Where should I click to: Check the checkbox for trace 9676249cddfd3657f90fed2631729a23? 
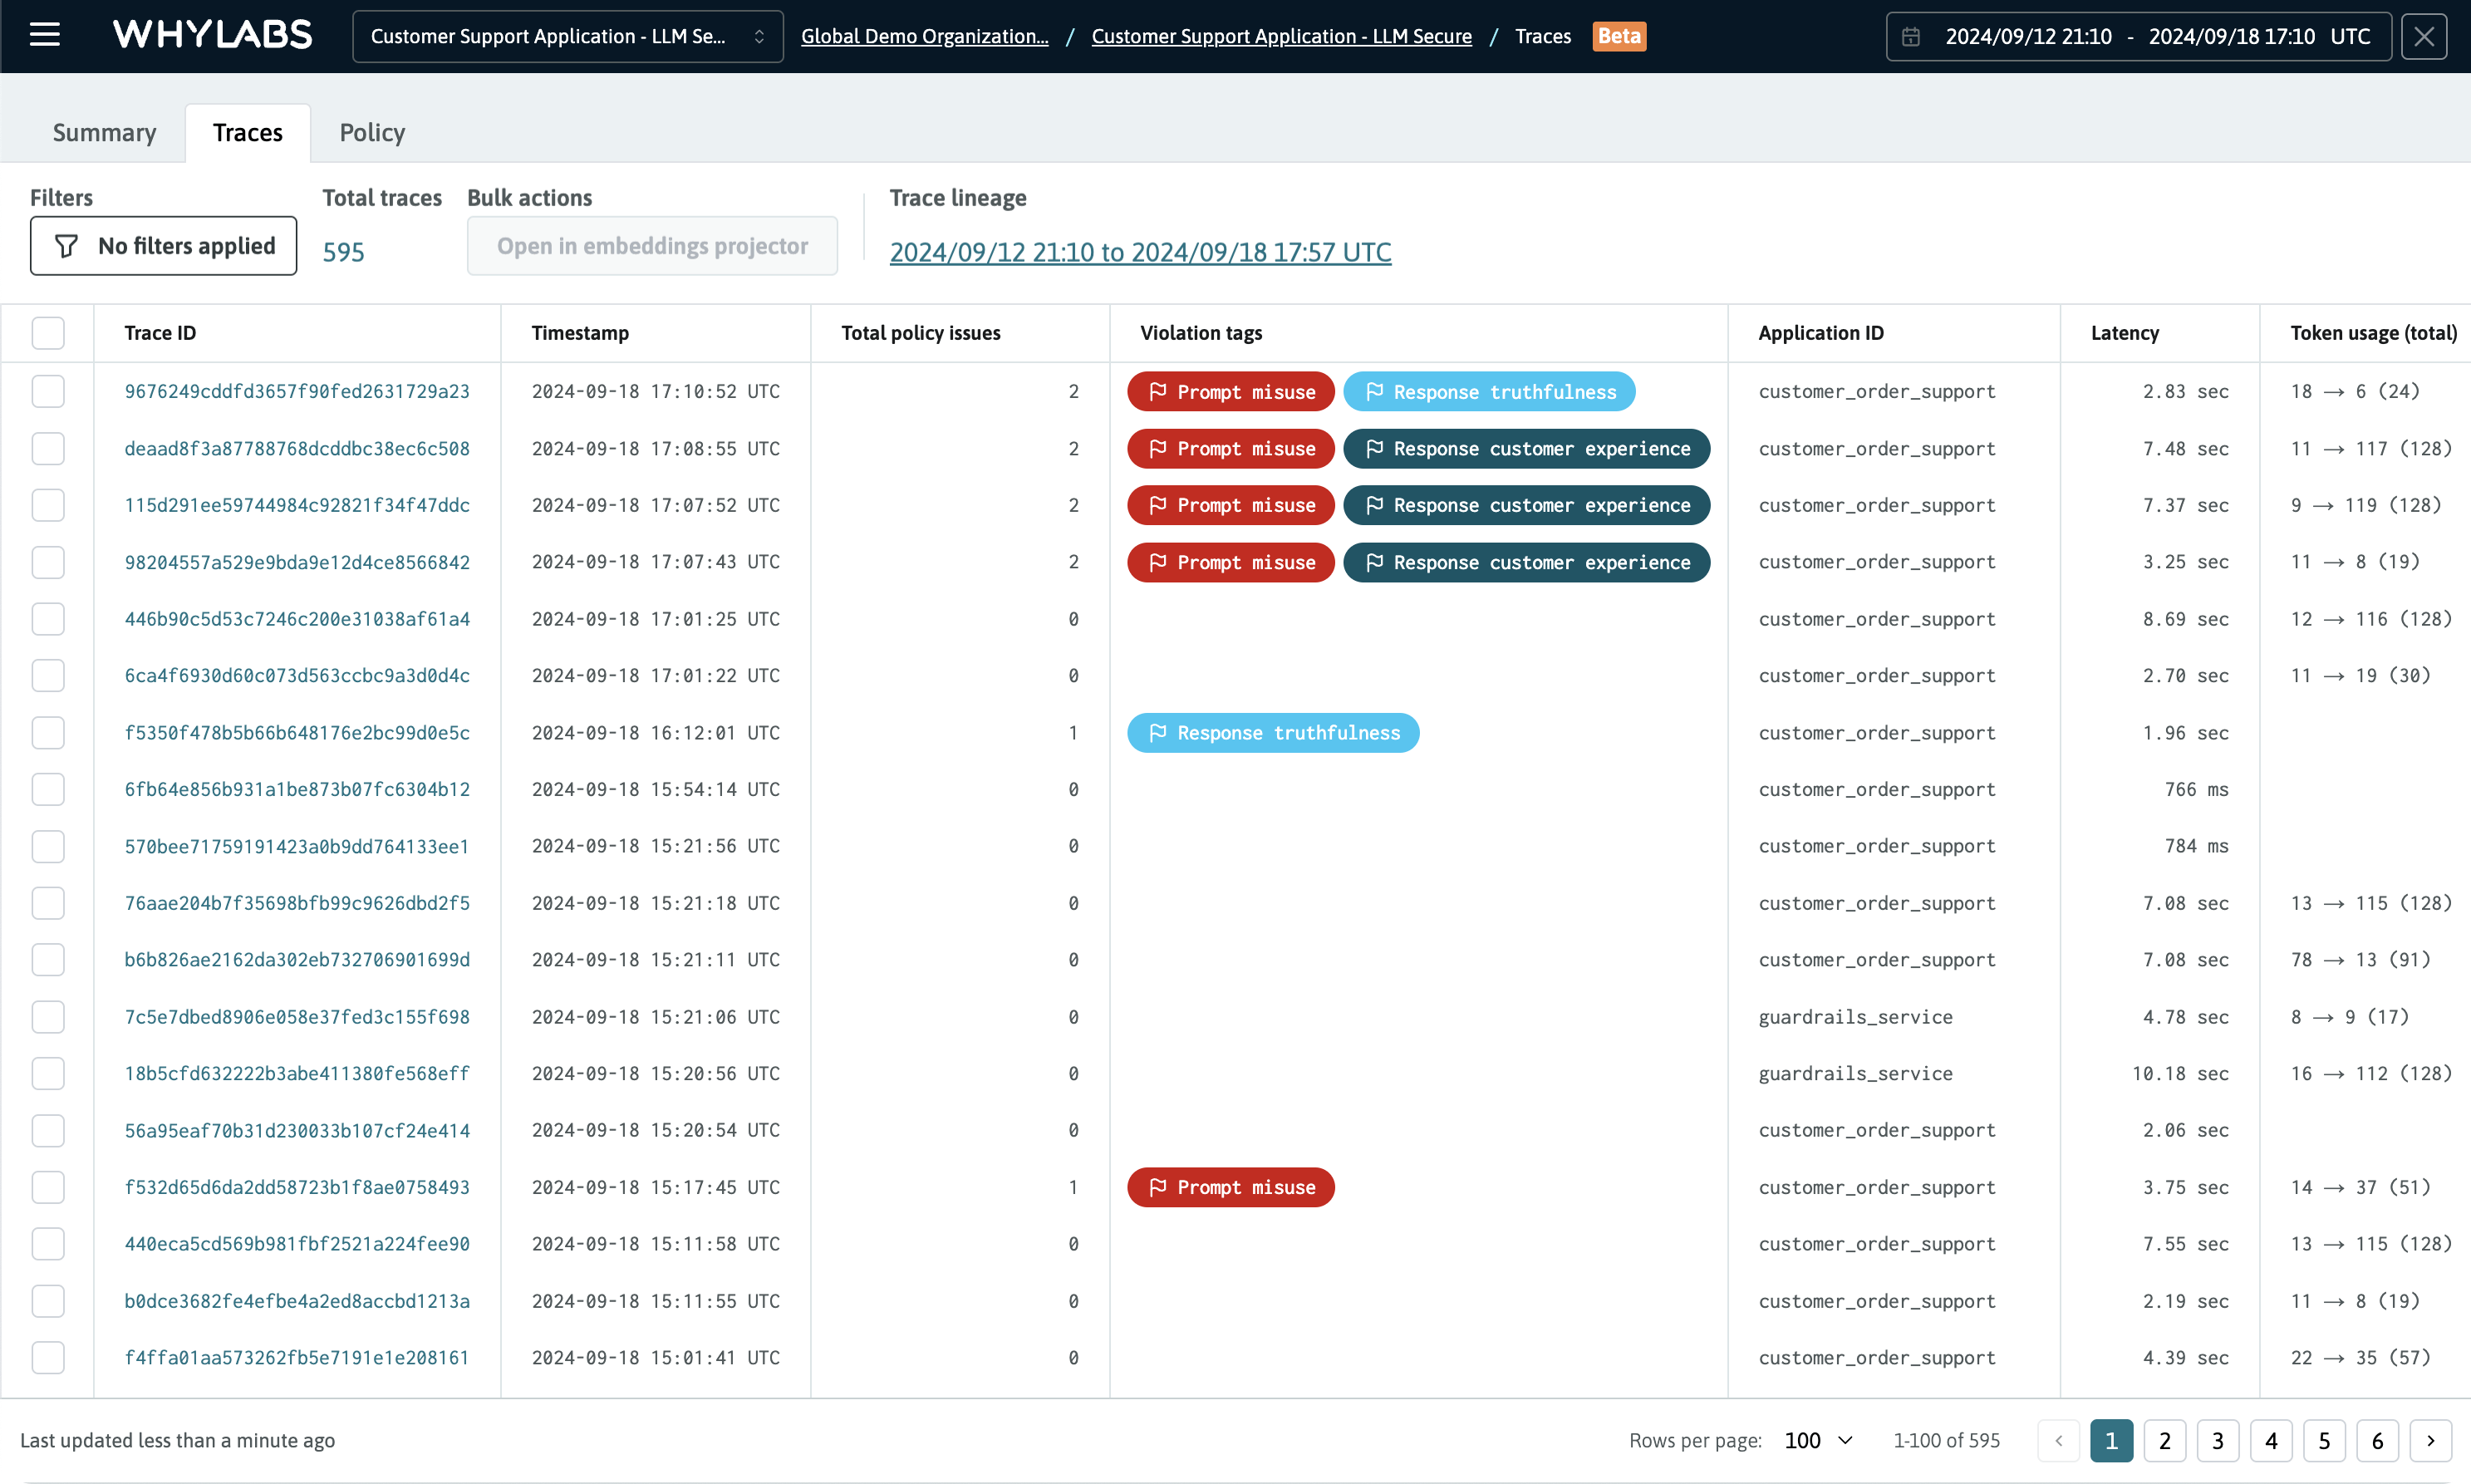(48, 391)
